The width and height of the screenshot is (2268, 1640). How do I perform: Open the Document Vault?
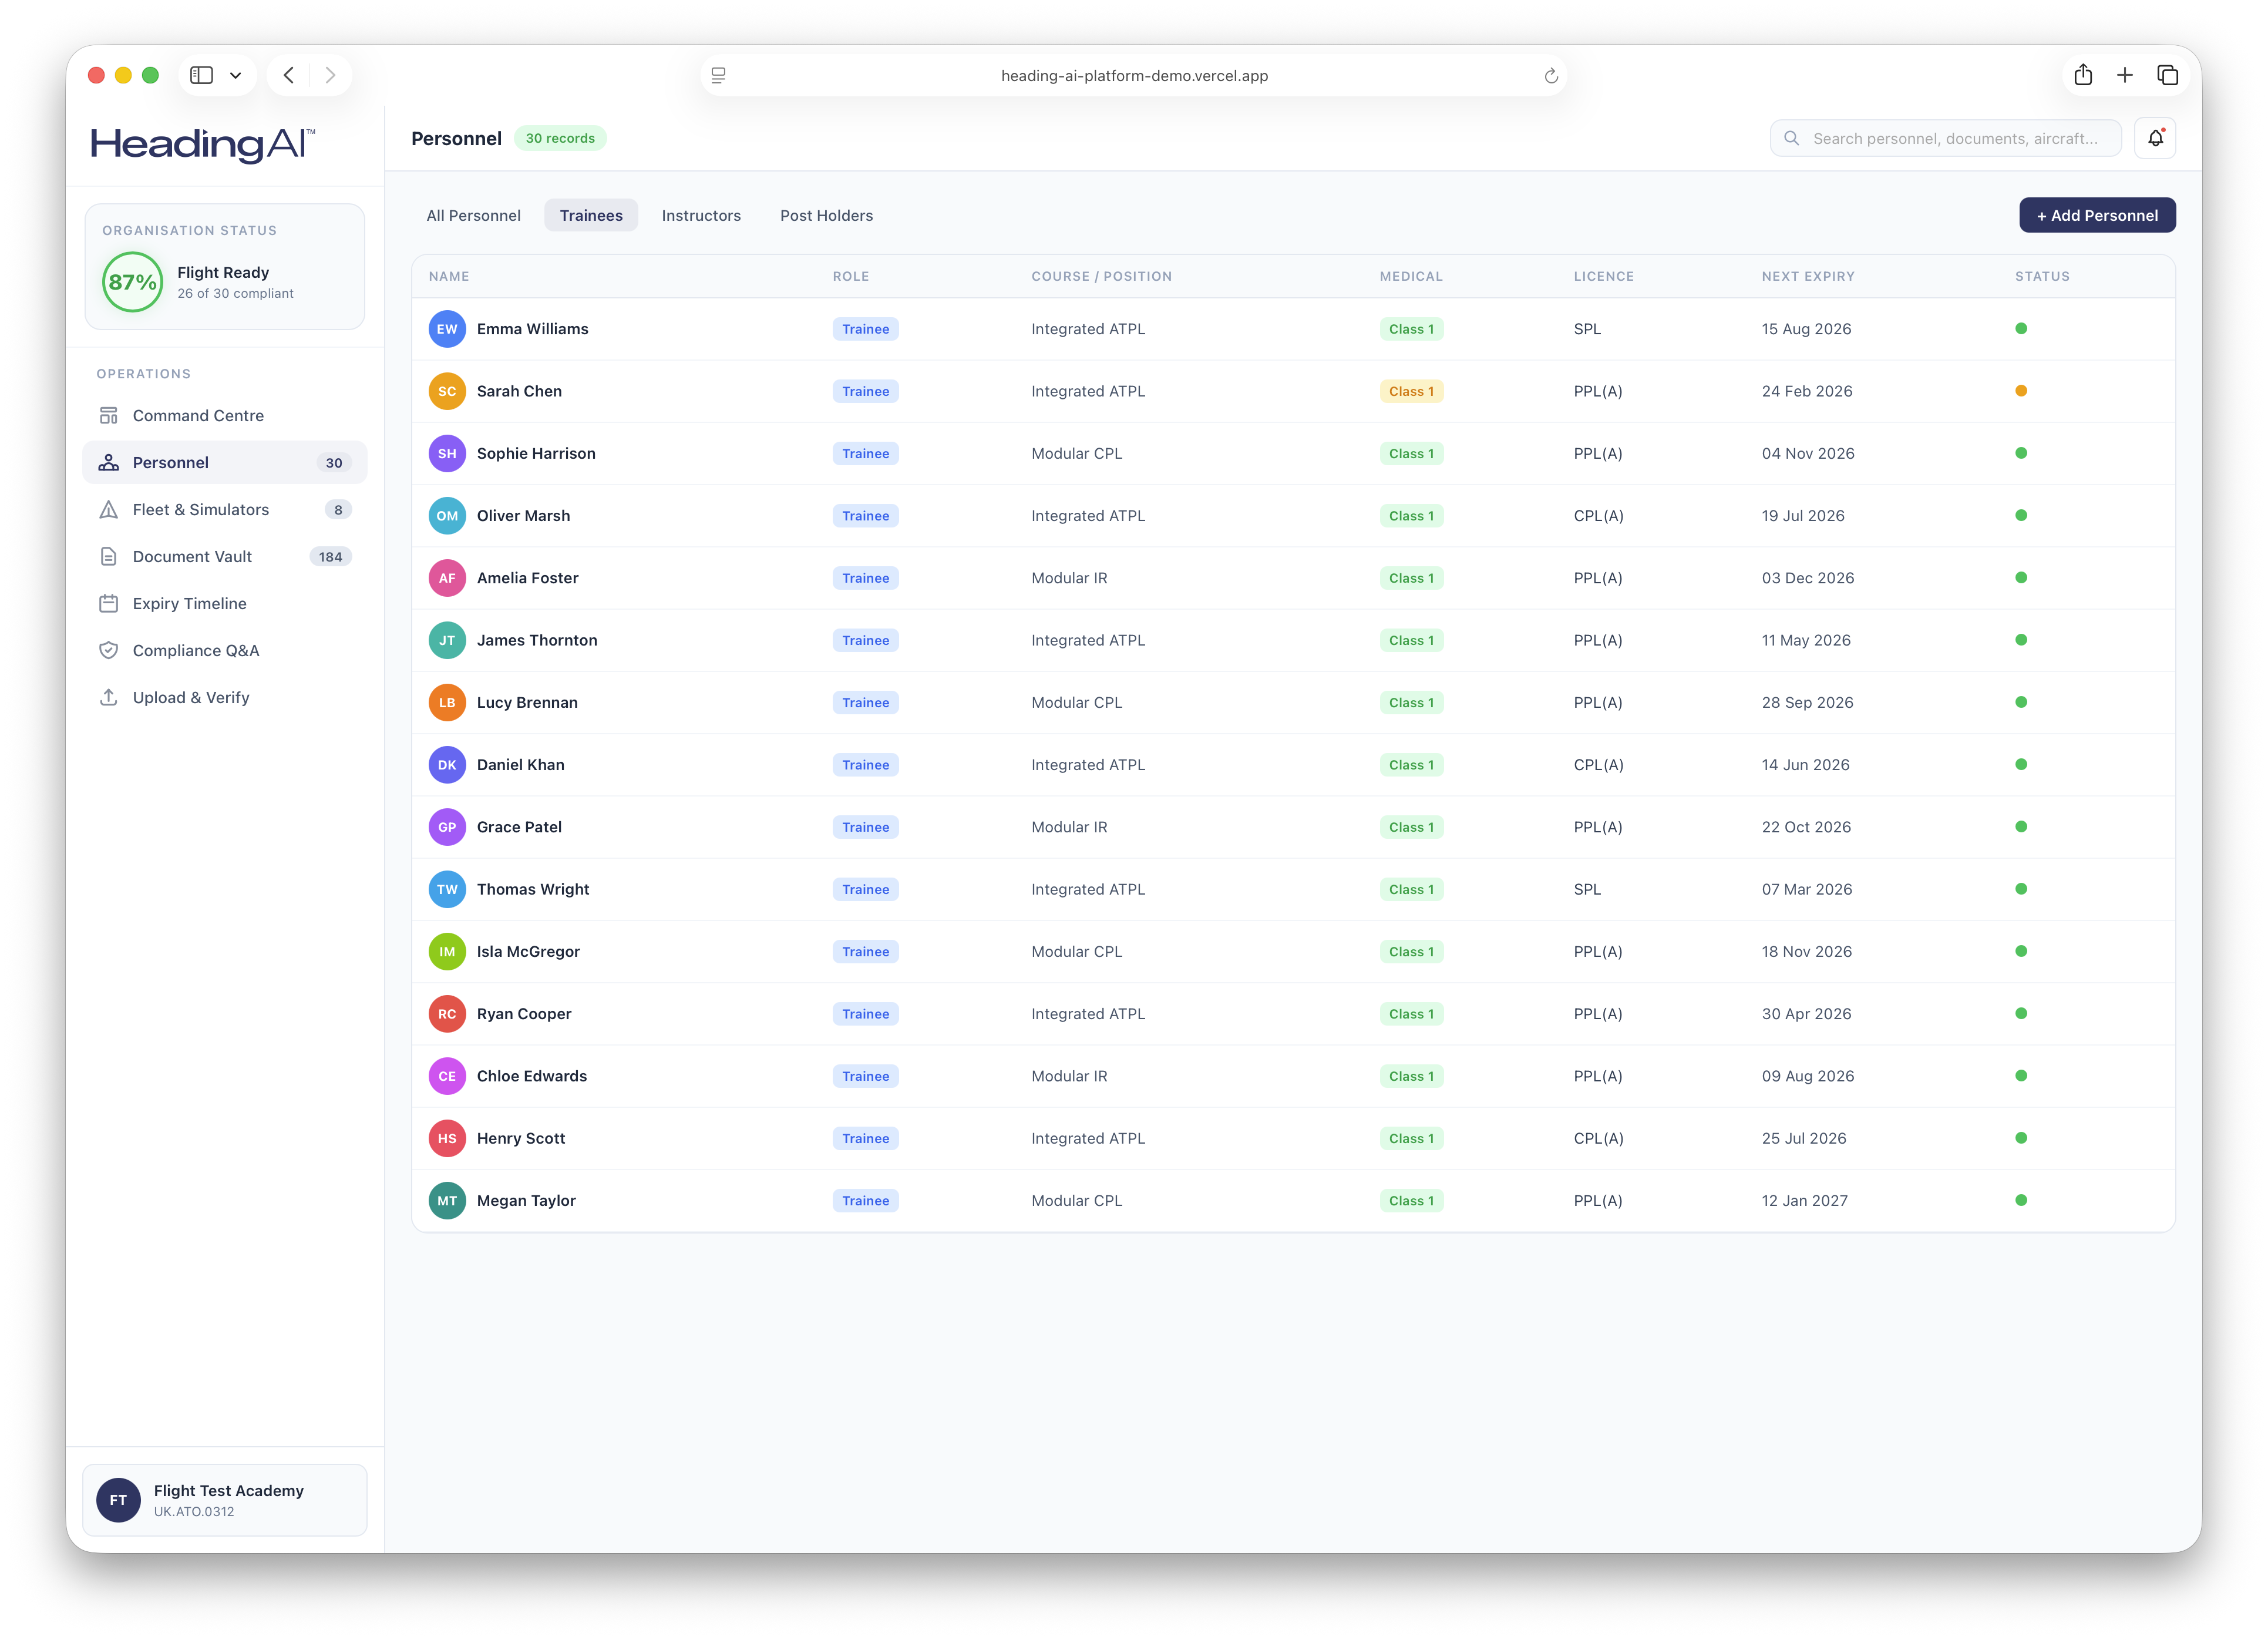tap(192, 556)
